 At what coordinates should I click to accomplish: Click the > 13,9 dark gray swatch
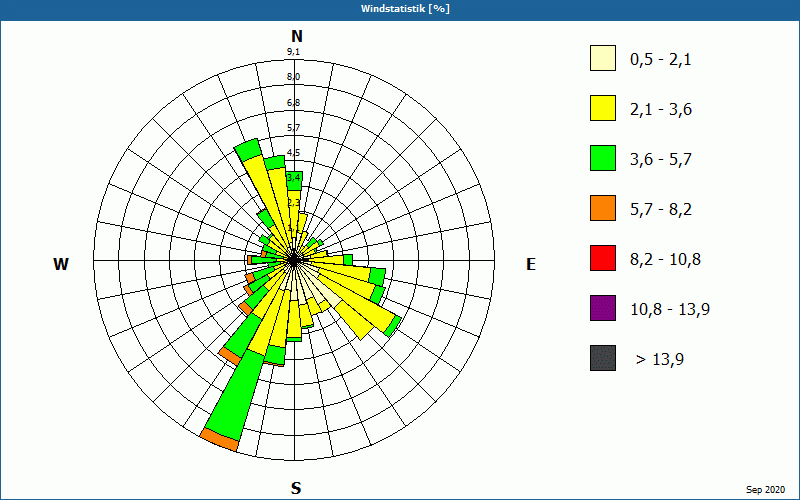click(603, 358)
